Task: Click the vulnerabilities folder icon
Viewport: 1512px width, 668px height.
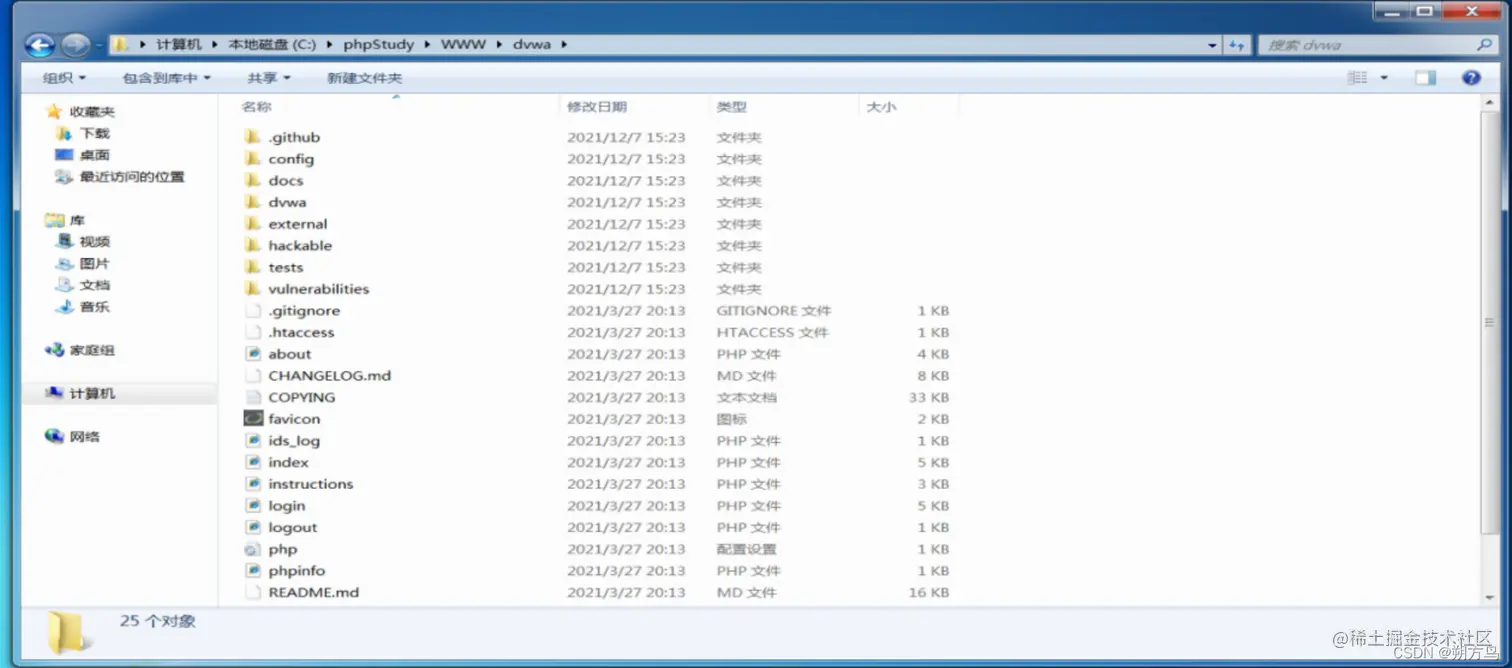Action: point(252,289)
